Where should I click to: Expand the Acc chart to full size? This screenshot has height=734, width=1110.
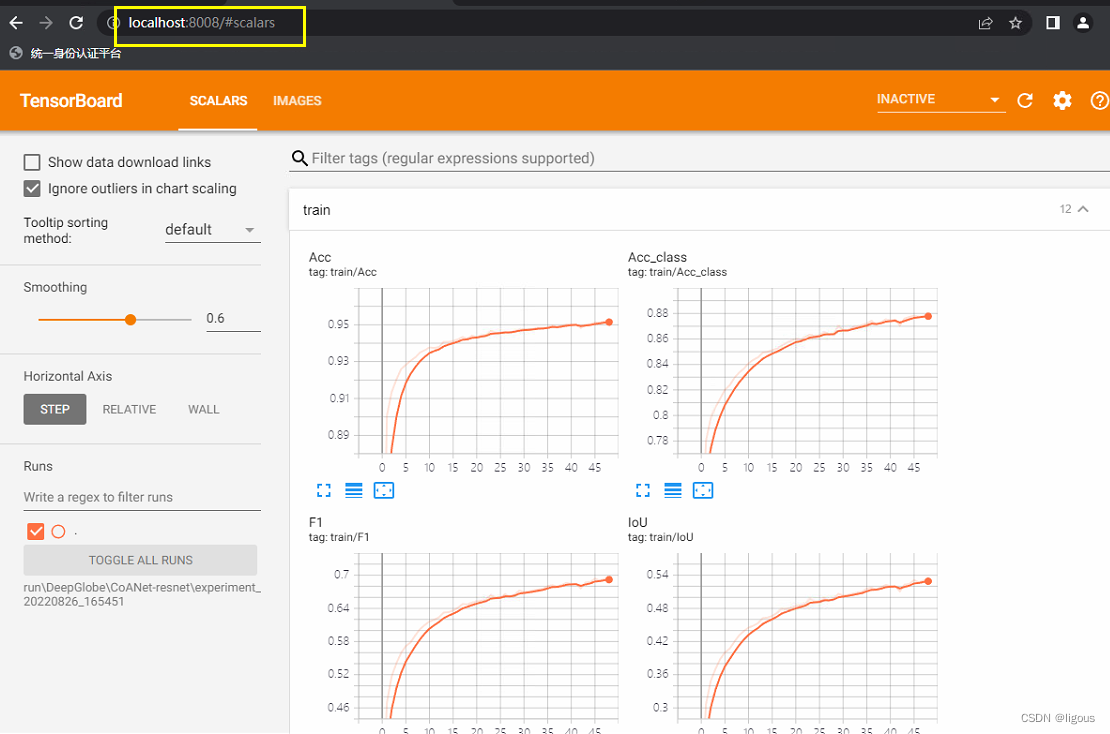(324, 491)
